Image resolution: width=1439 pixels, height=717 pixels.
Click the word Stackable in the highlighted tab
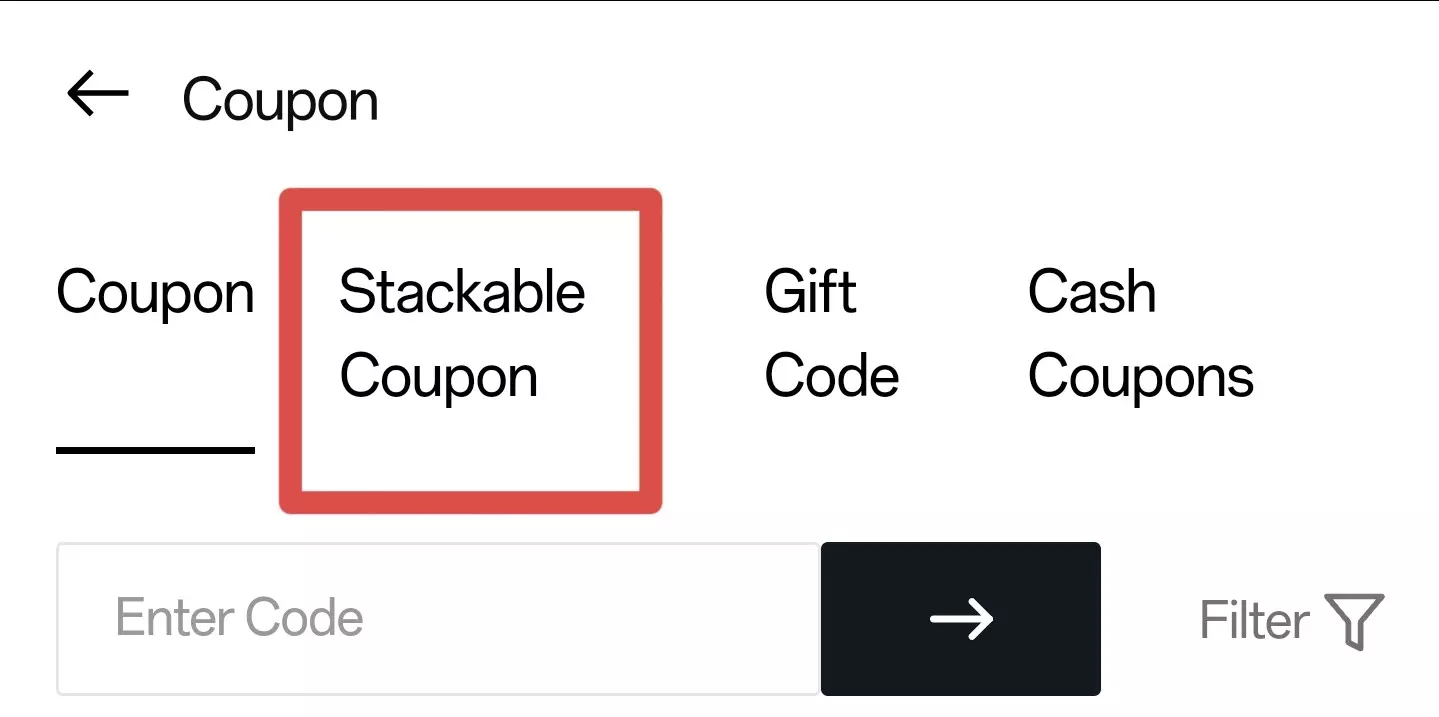point(462,293)
